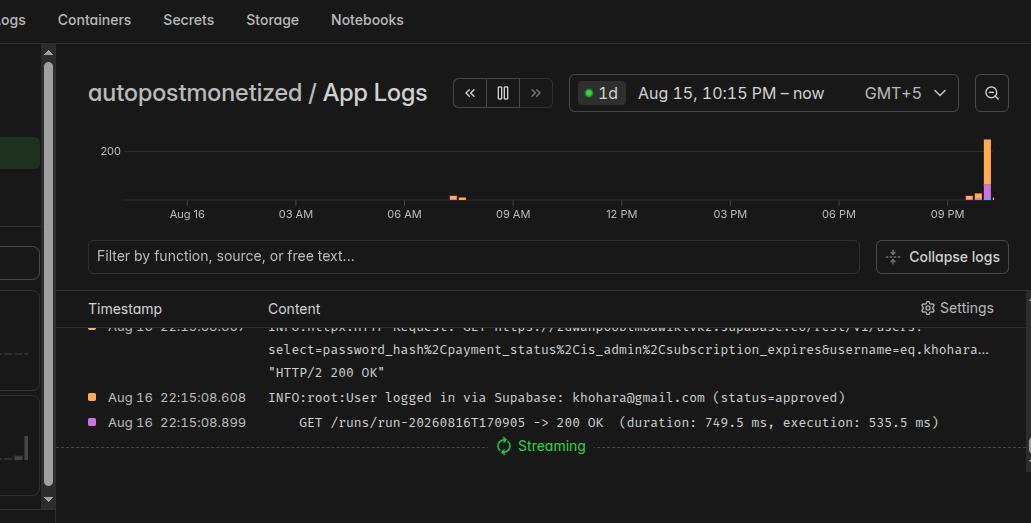Viewport: 1031px width, 523px height.
Task: Open the Containers tab
Action: pos(94,20)
